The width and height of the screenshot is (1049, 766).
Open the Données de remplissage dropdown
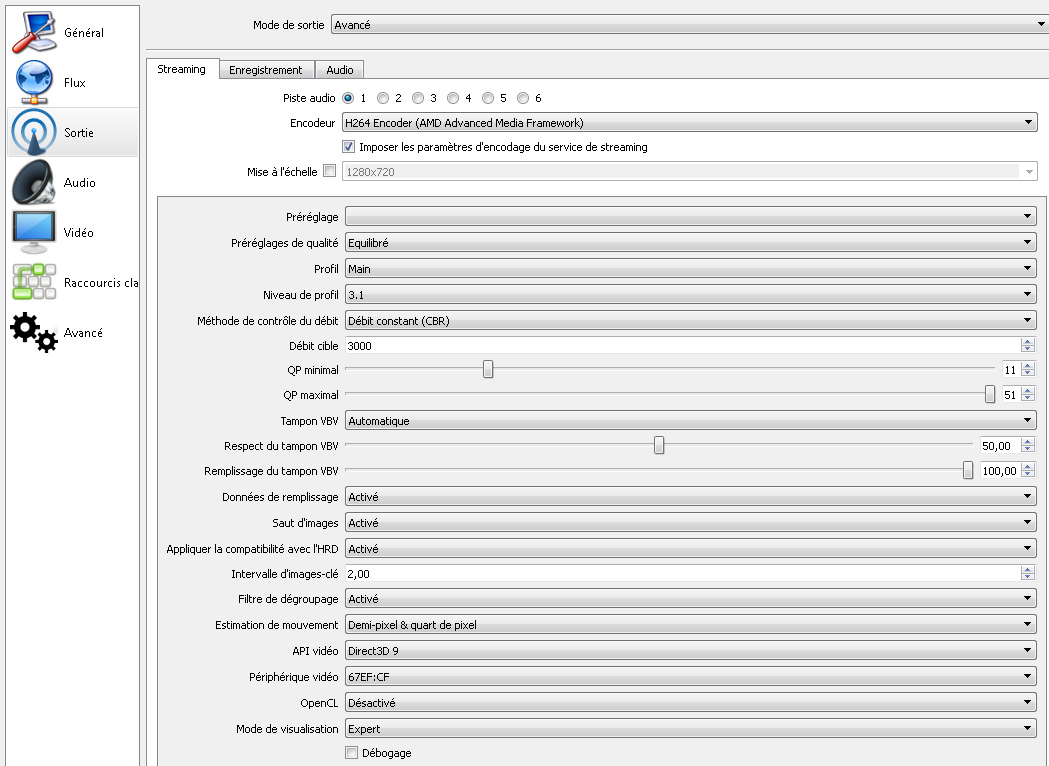[x=690, y=496]
